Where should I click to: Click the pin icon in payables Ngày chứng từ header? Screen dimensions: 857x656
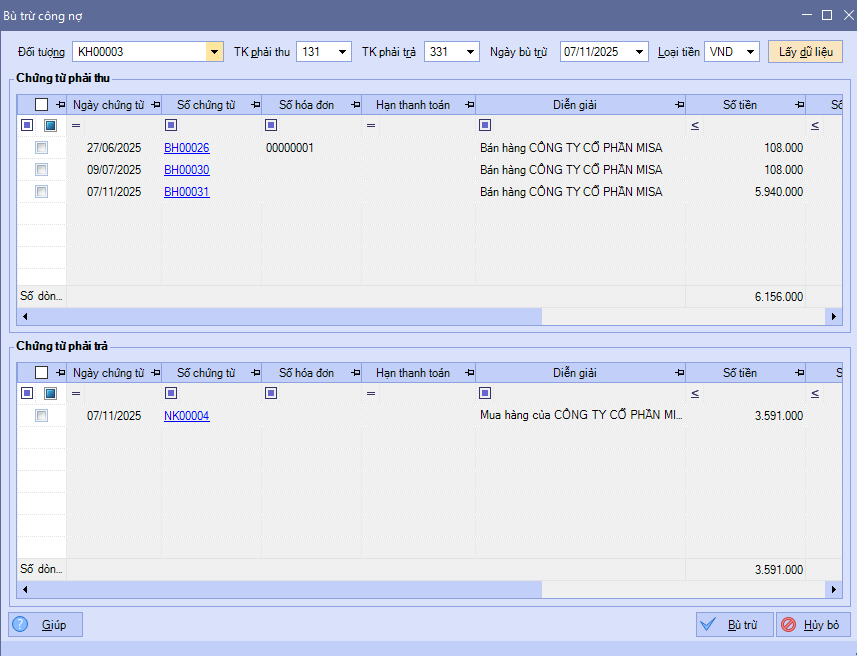(x=155, y=373)
